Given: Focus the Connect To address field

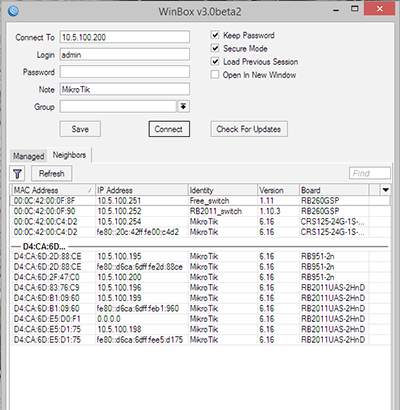Looking at the screenshot, I should pos(125,37).
